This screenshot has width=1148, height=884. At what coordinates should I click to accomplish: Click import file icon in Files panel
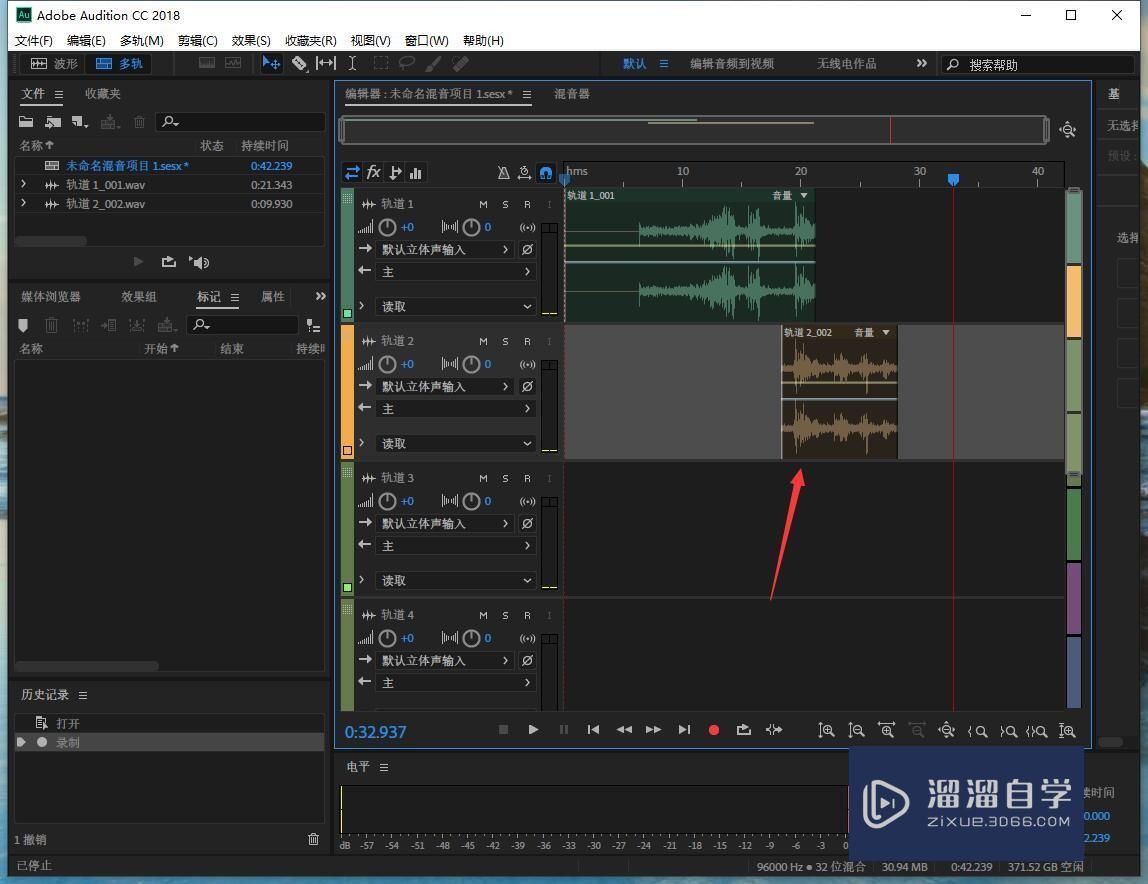53,122
